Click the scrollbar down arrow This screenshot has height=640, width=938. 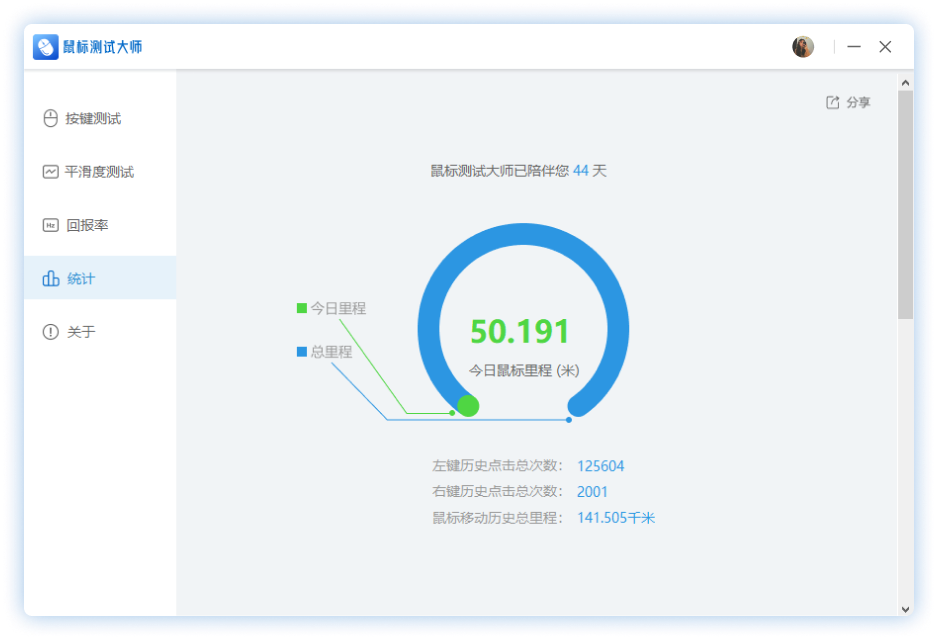[x=906, y=609]
